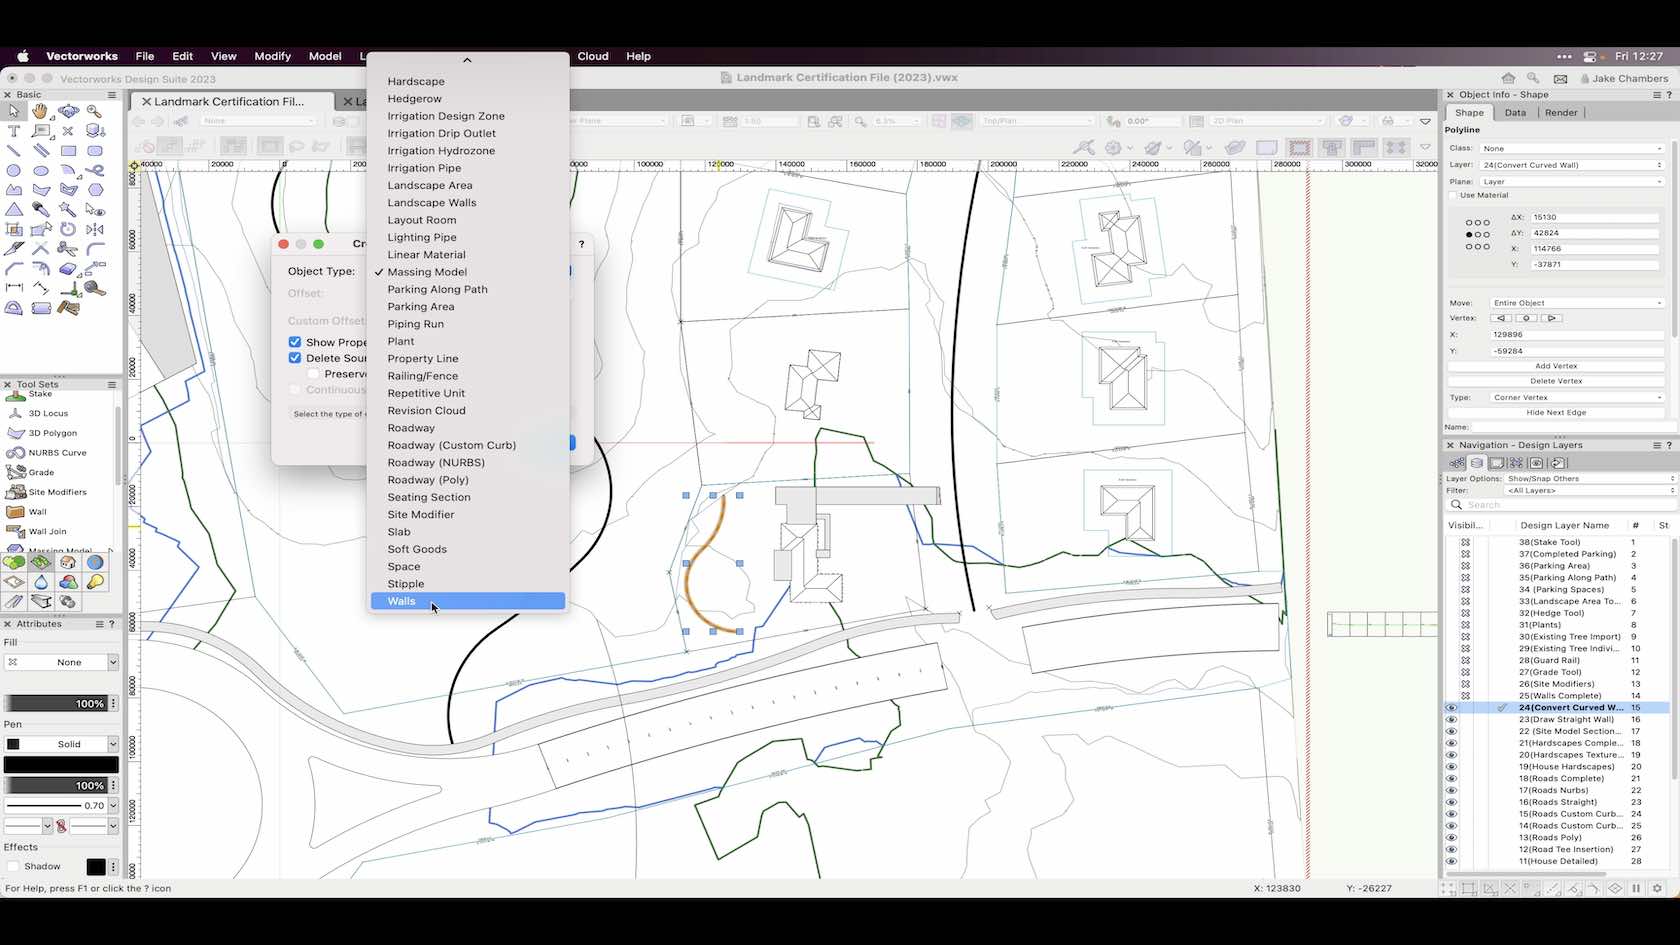This screenshot has height=945, width=1680.
Task: Select the Scissors trim tool
Action: pyautogui.click(x=68, y=249)
